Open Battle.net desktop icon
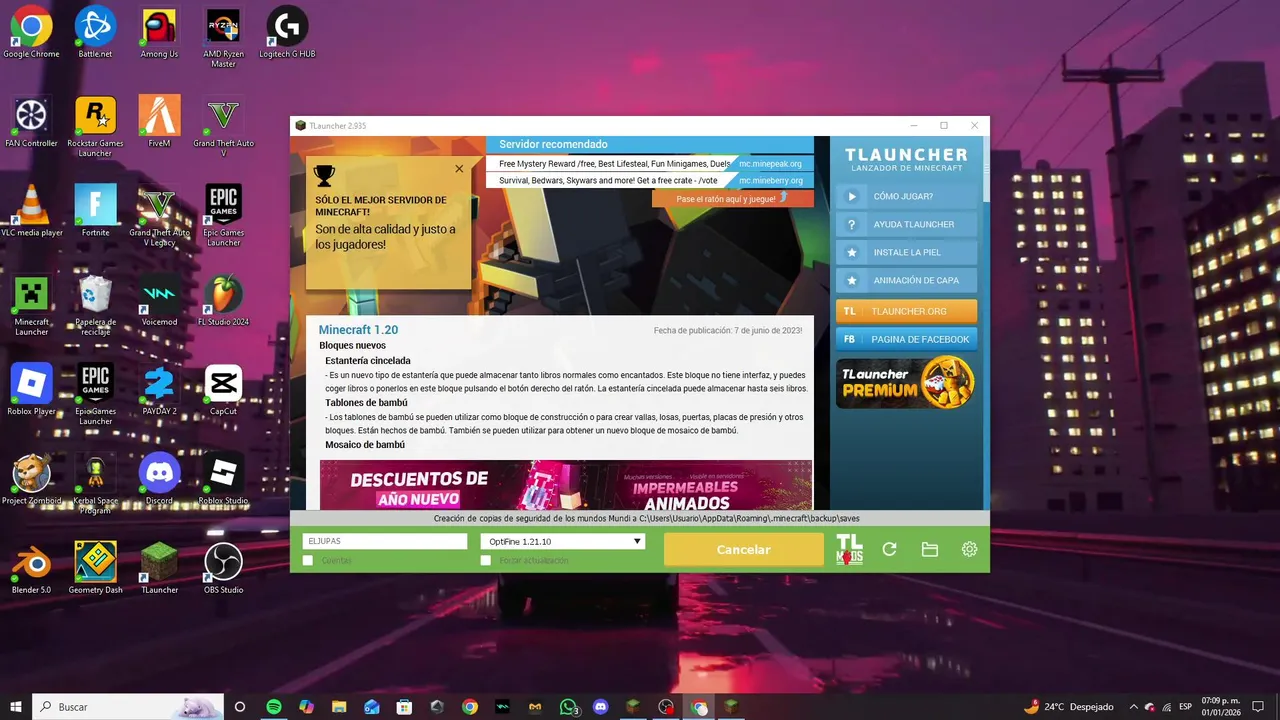1280x720 pixels. [x=95, y=32]
